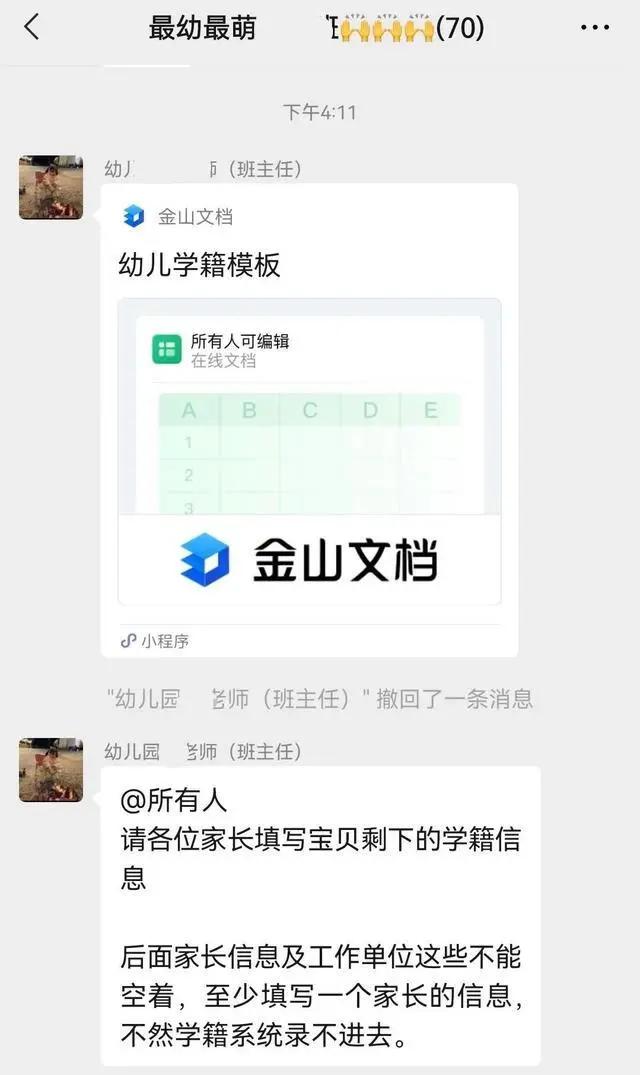Image resolution: width=640 pixels, height=1075 pixels.
Task: Tap the teacher avatar beside the @所有人 message
Action: coord(51,770)
